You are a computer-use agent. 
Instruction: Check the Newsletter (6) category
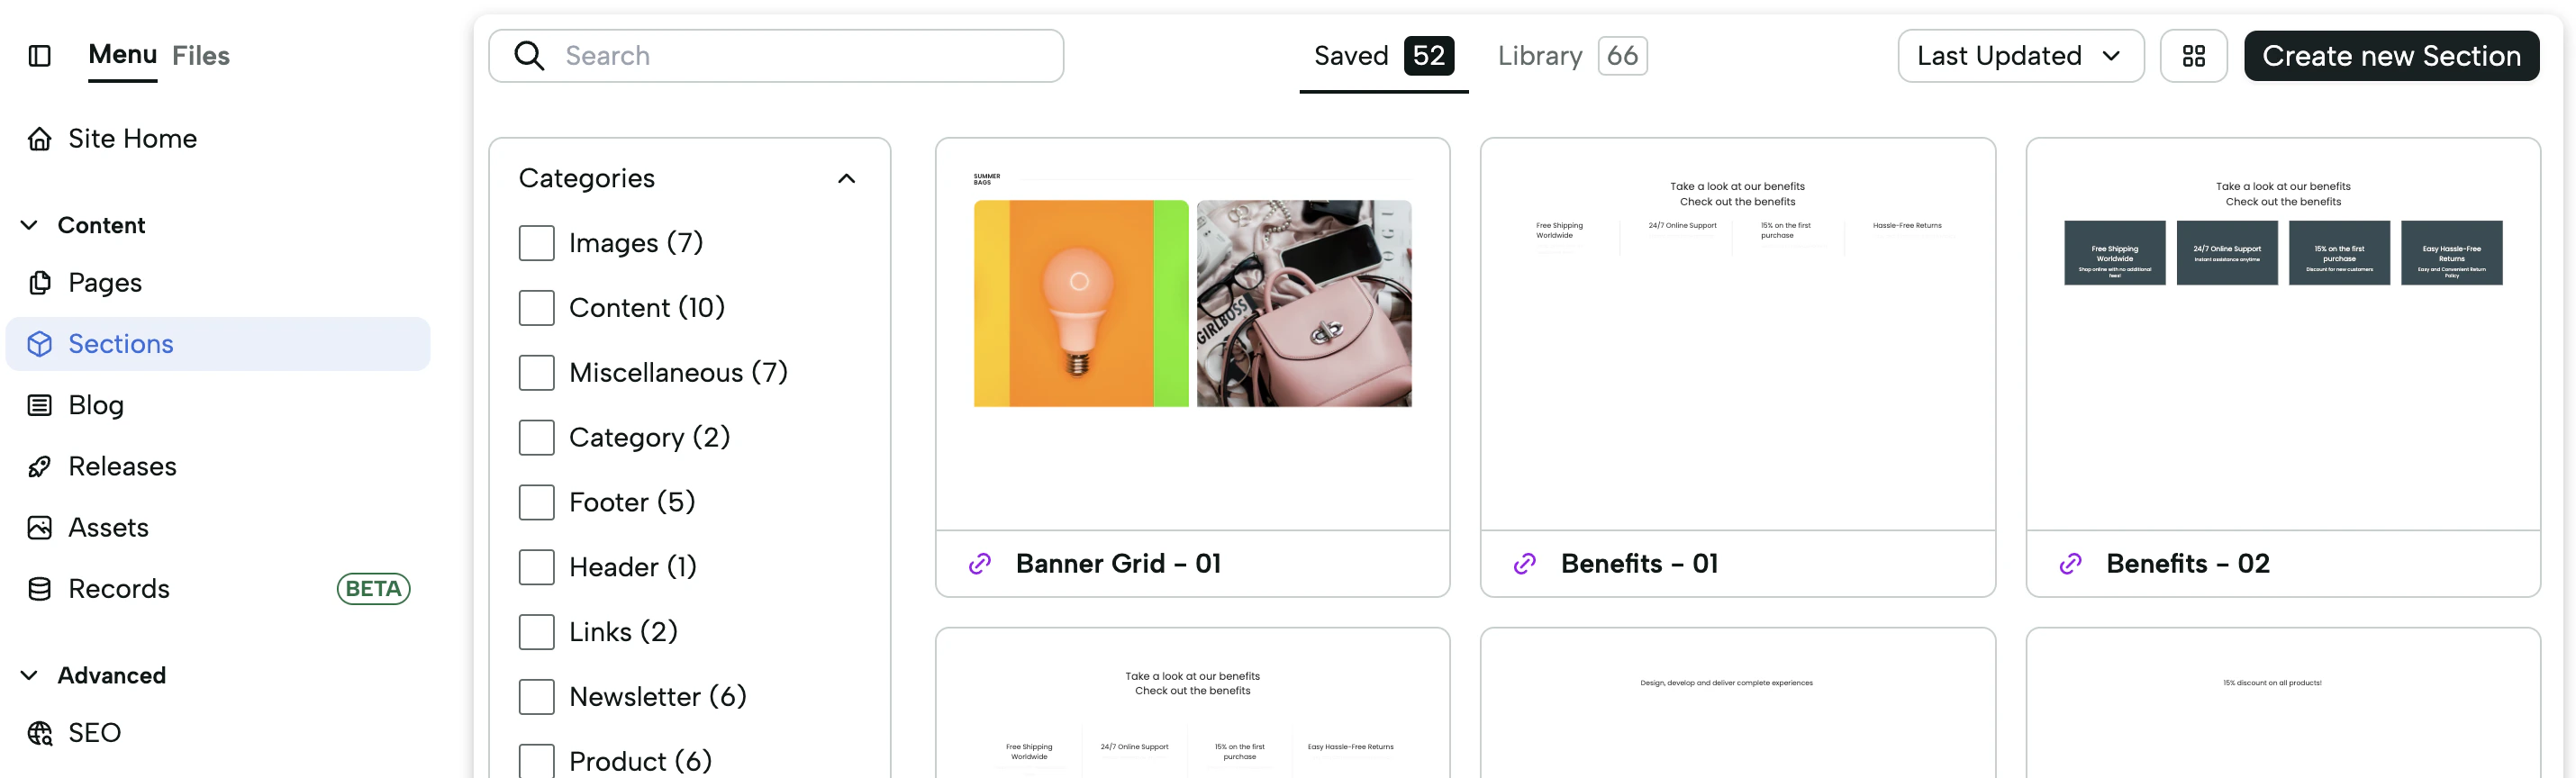[537, 697]
